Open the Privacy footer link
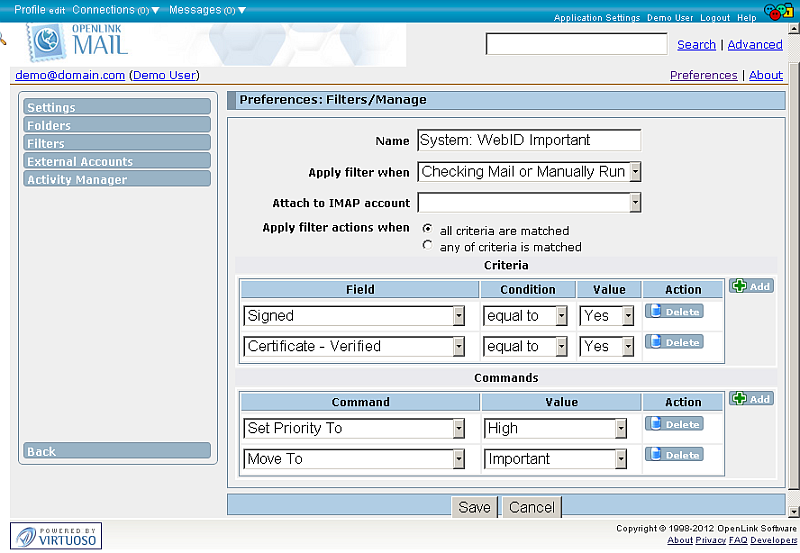This screenshot has height=553, width=800. tap(710, 540)
